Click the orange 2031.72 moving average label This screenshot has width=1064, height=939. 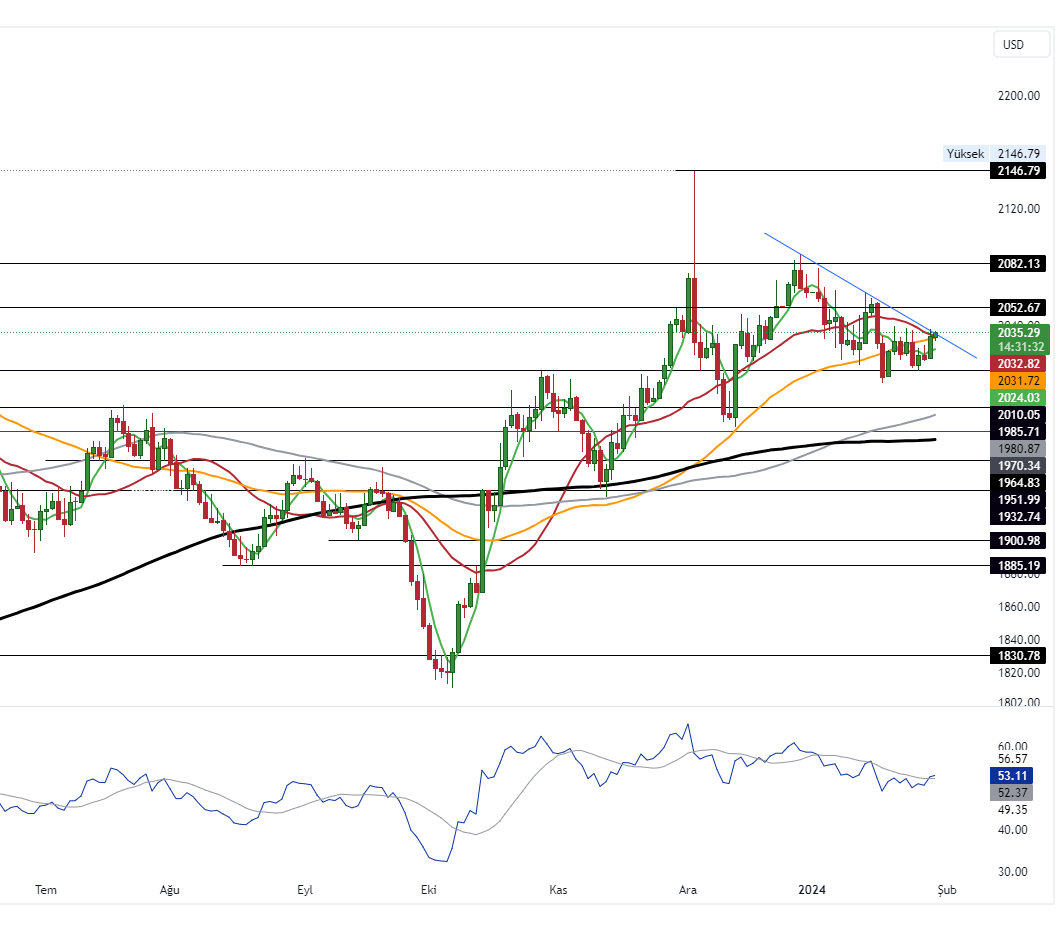click(1018, 381)
